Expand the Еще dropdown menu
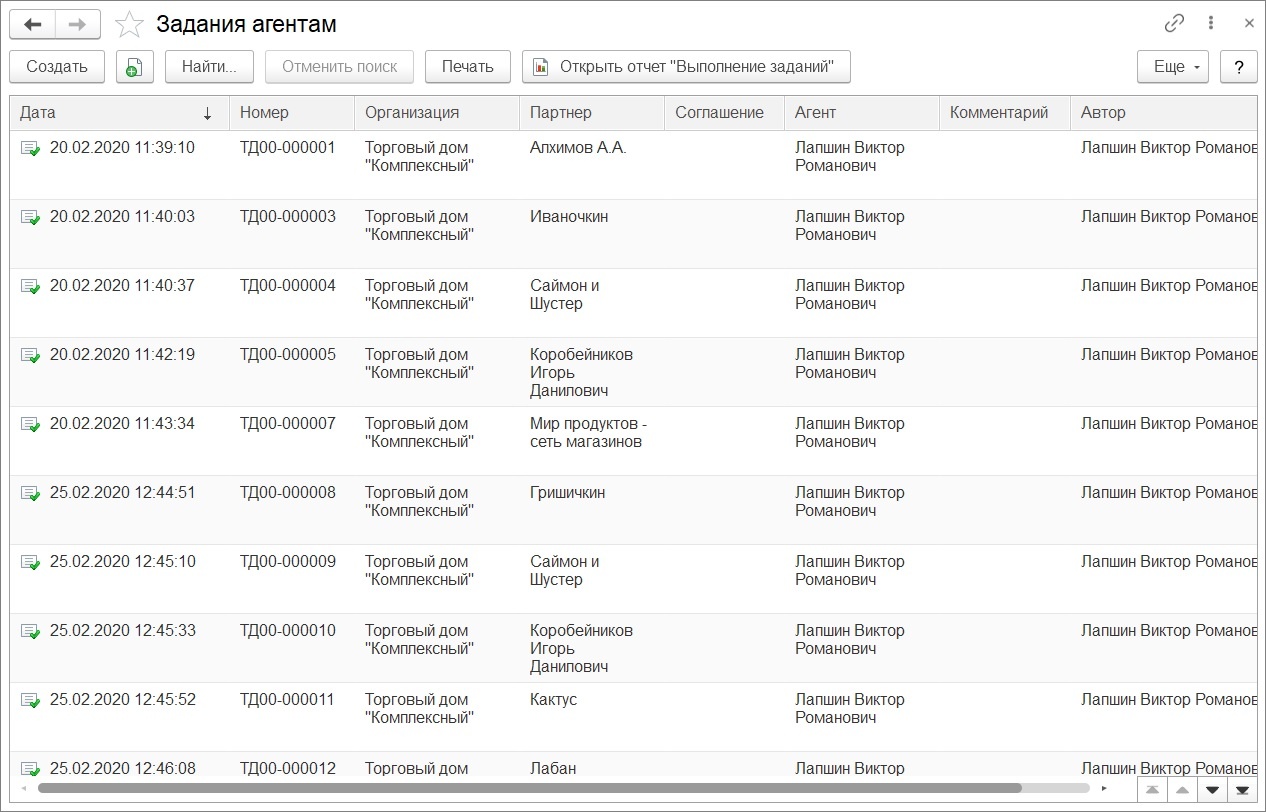 point(1173,67)
